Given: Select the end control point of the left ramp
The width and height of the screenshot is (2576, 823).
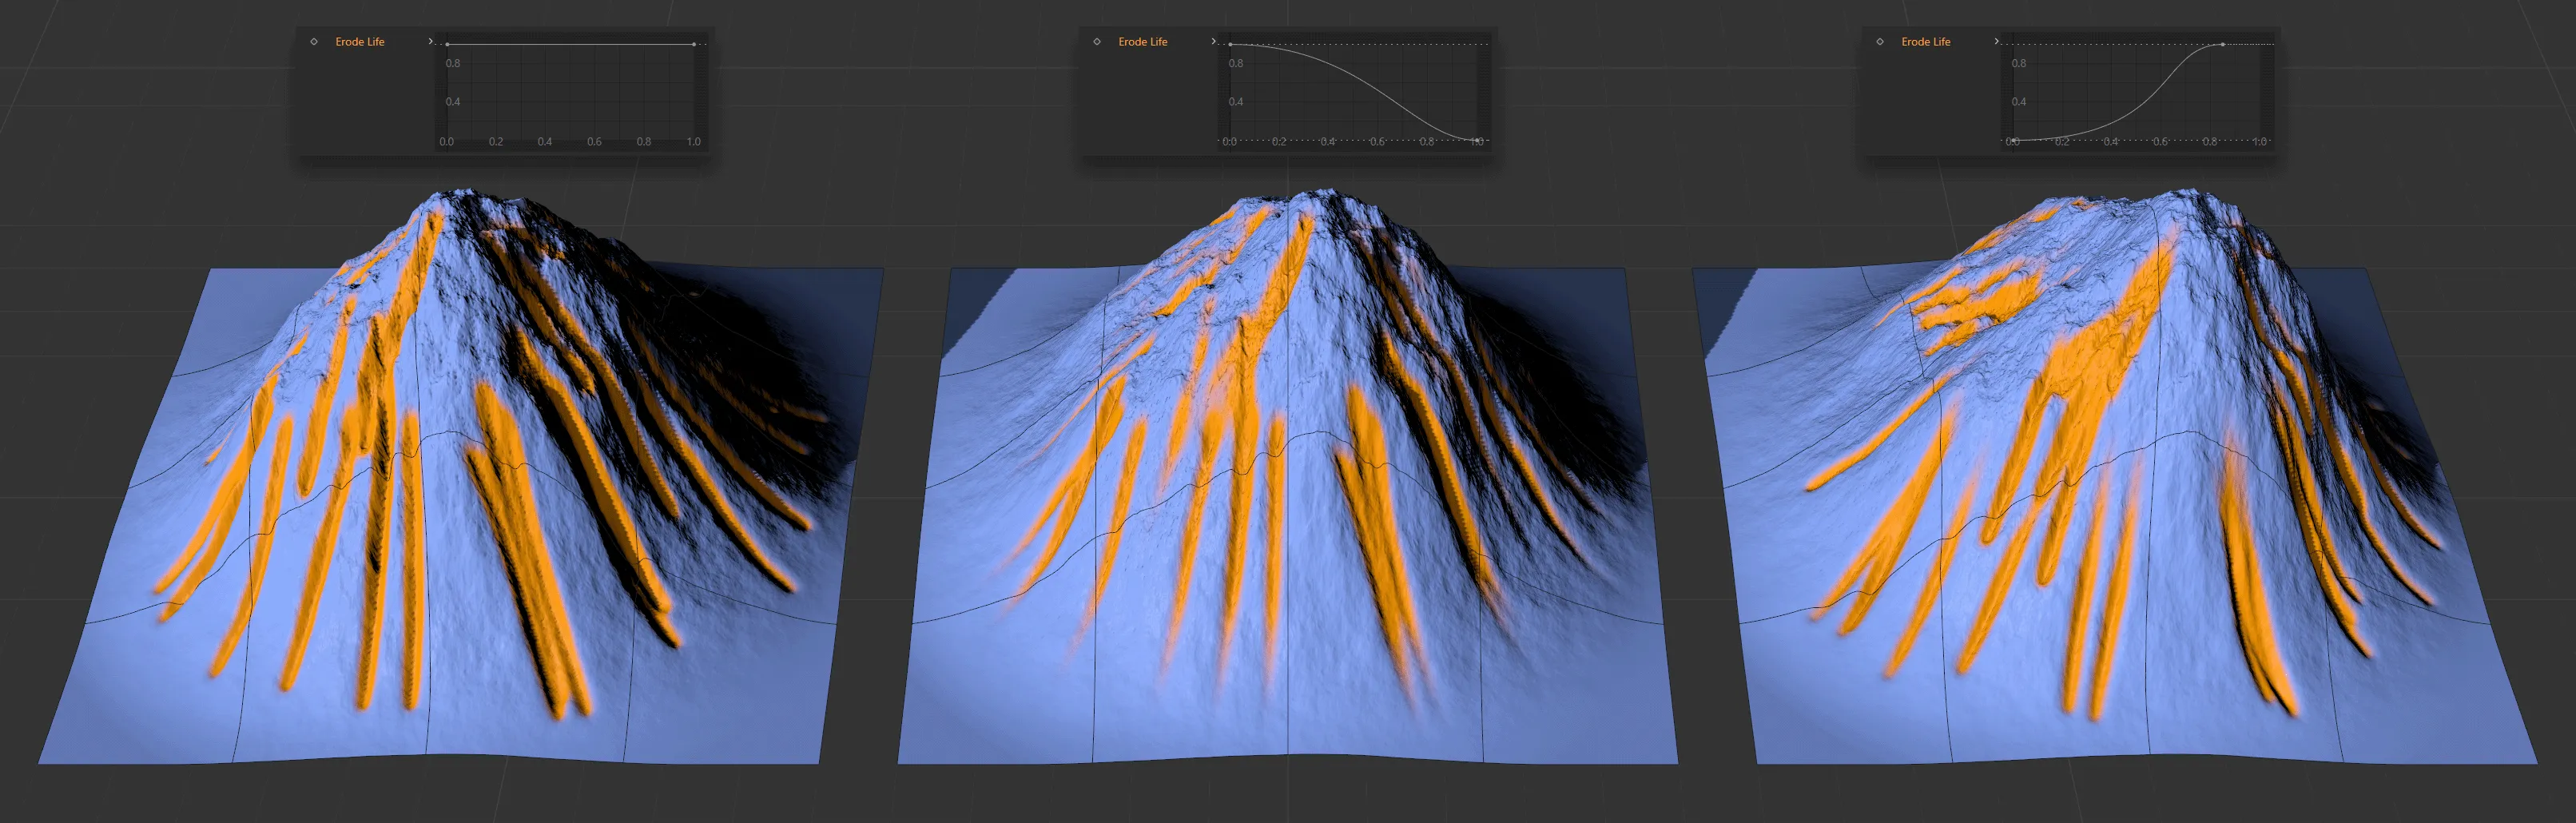Looking at the screenshot, I should tap(694, 44).
